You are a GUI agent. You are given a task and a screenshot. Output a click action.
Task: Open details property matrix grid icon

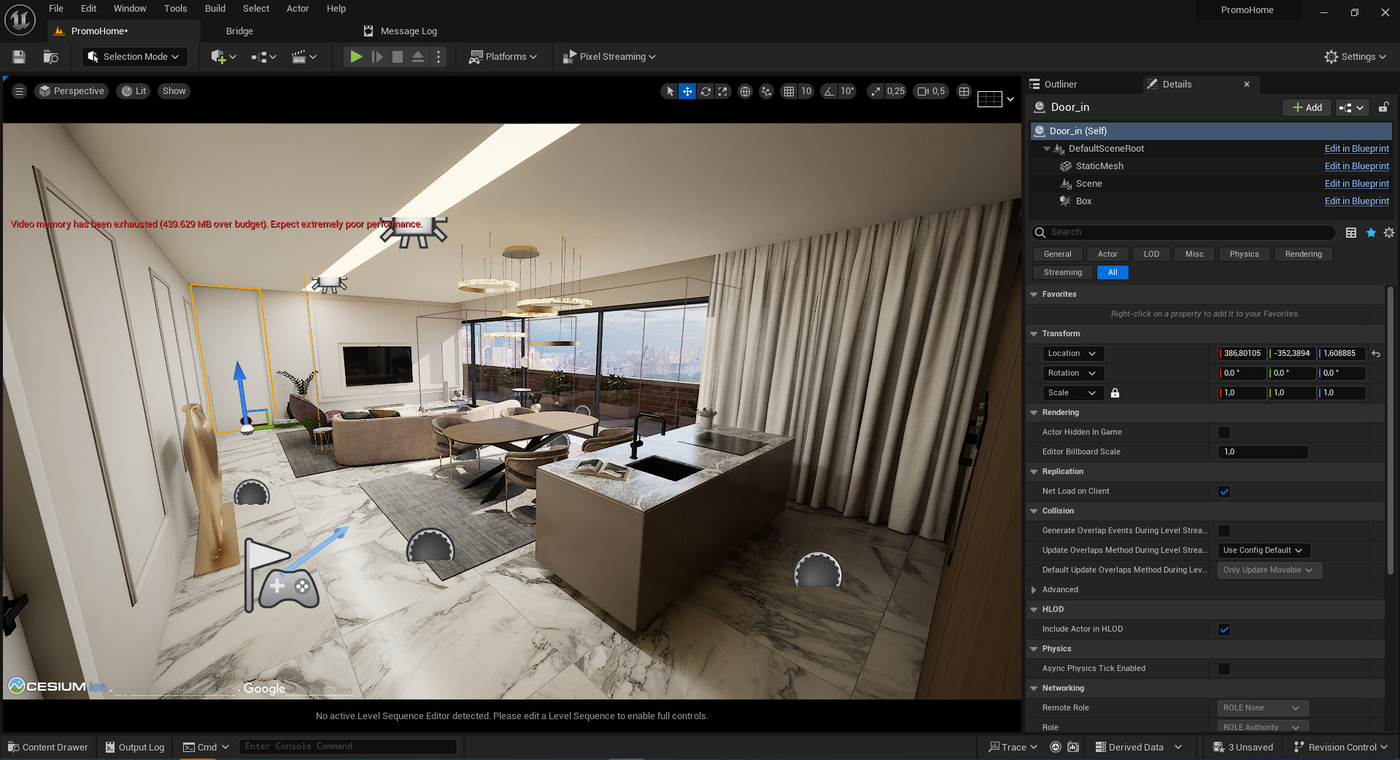1351,232
